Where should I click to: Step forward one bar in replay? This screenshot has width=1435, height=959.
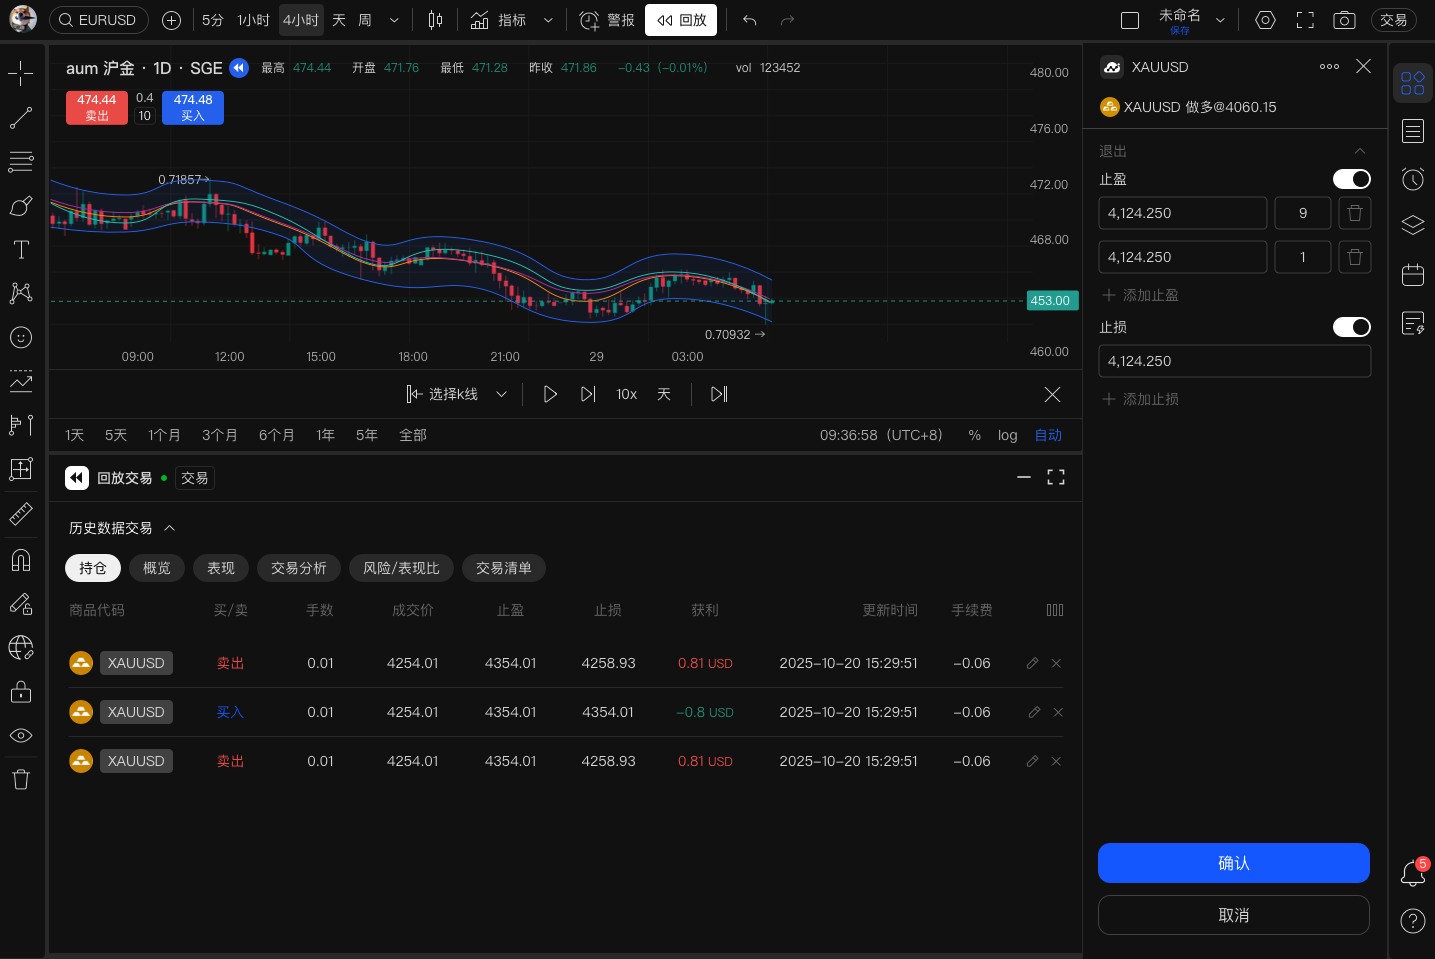588,394
